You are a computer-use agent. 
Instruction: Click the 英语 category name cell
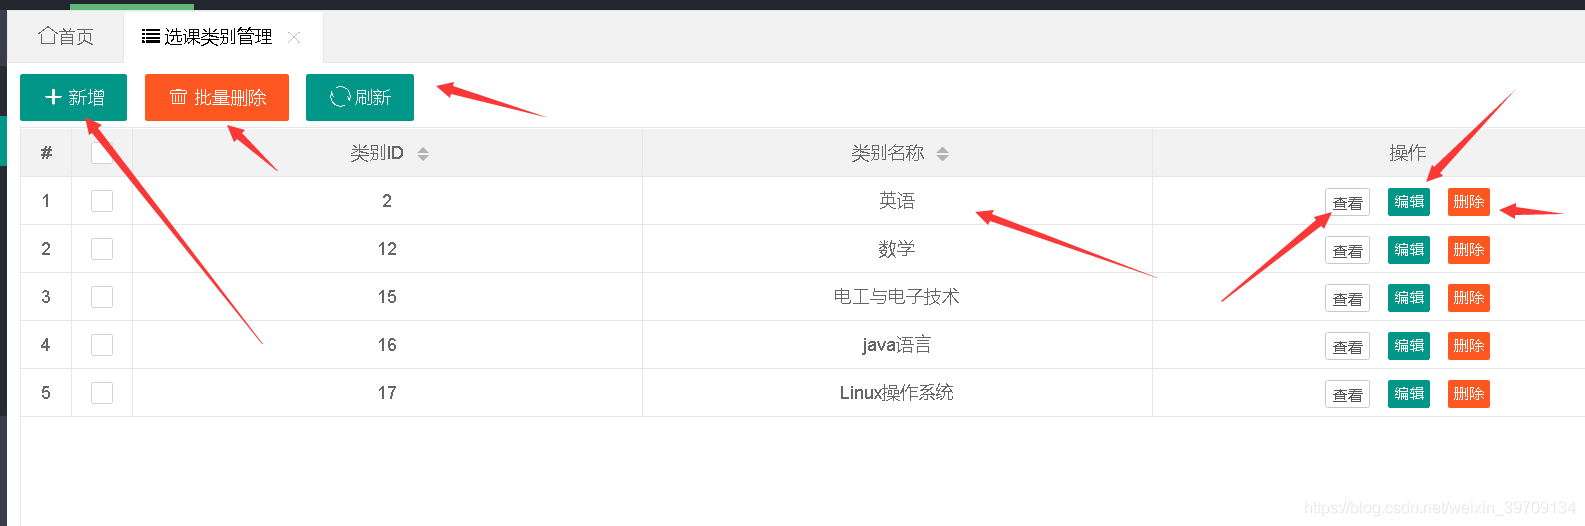tap(896, 201)
